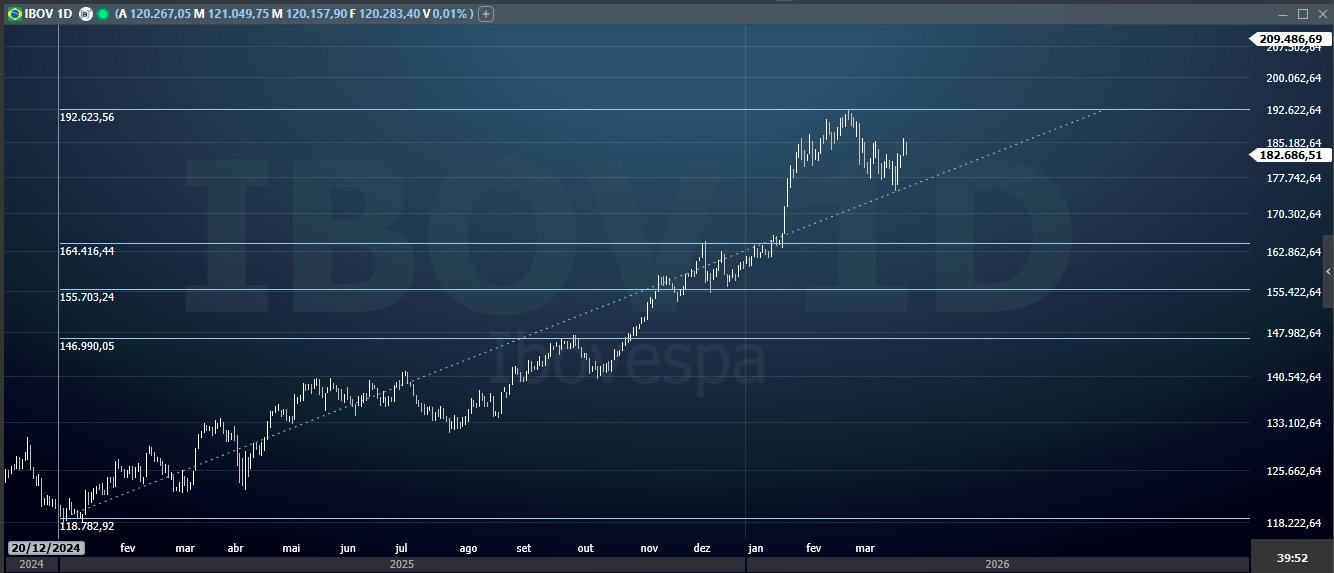Click the current price tag 182.686,51

tap(1290, 155)
